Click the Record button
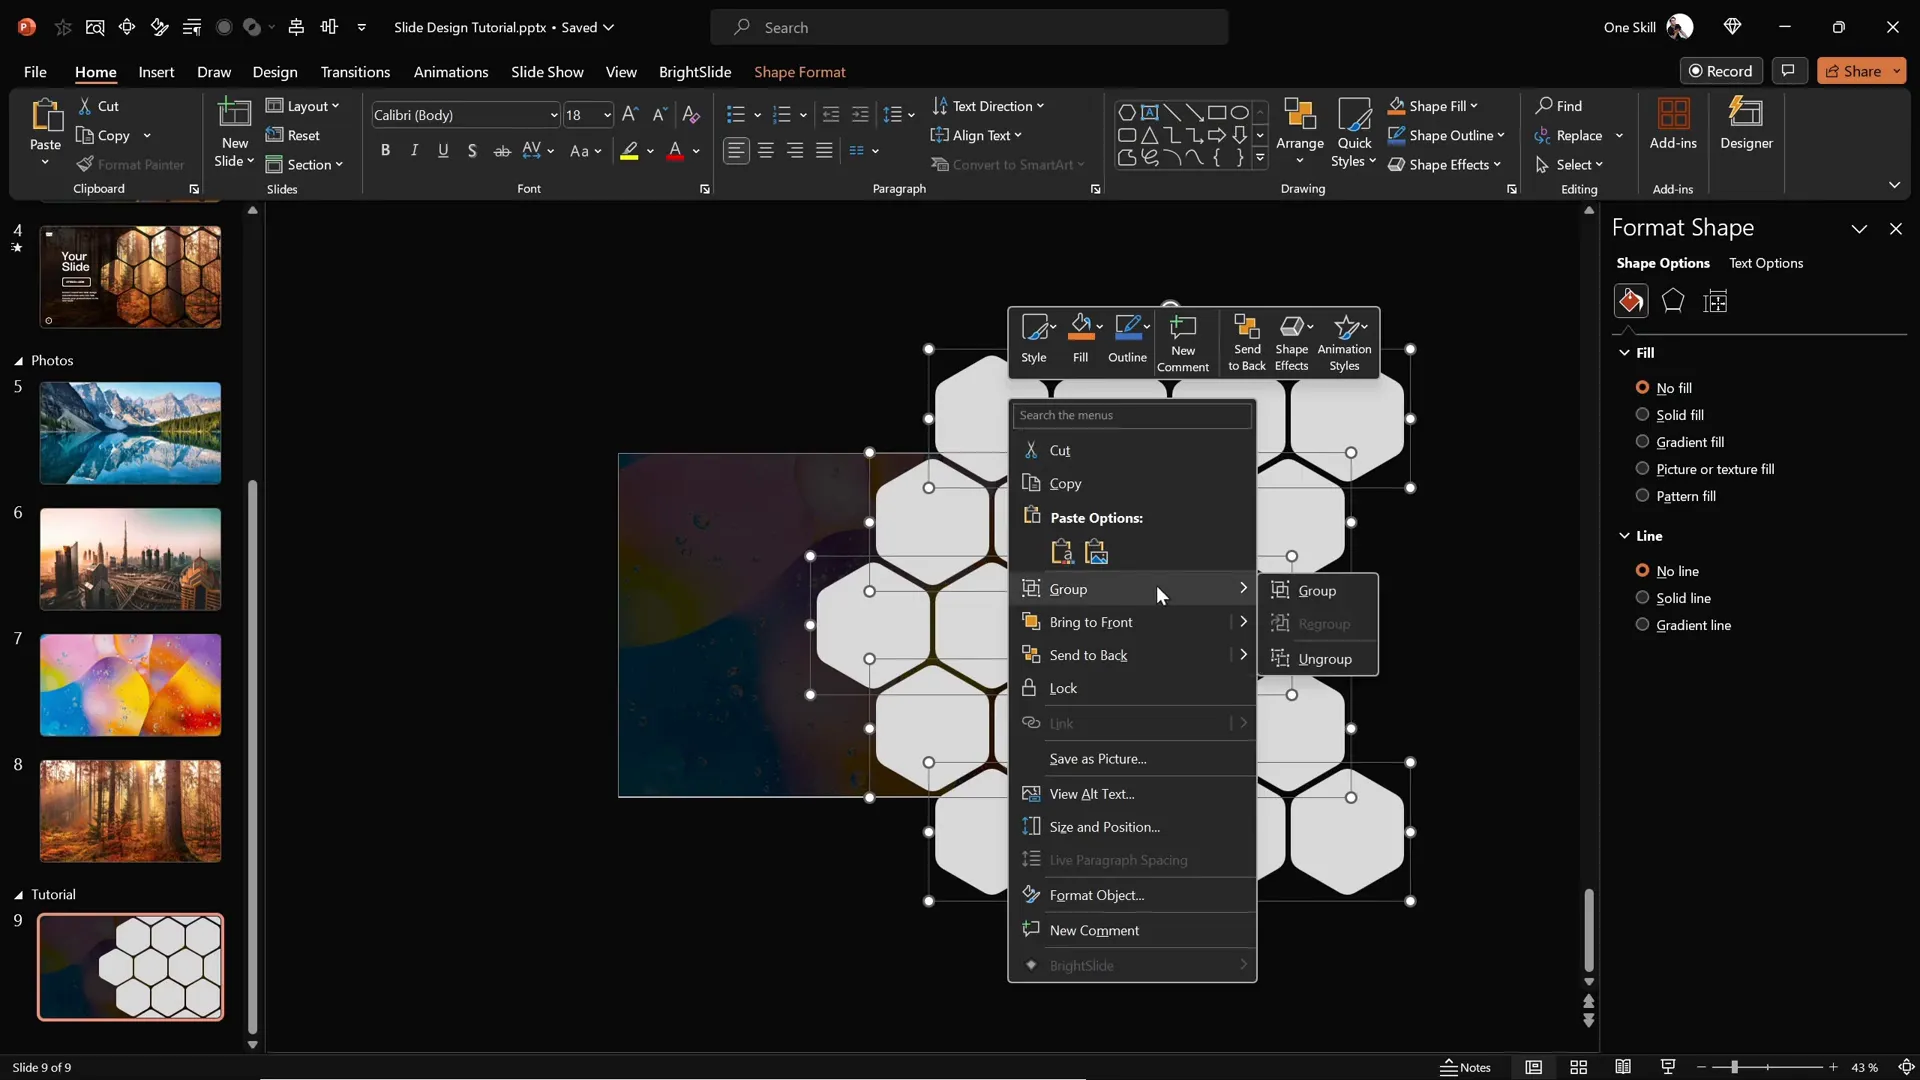 pos(1720,71)
